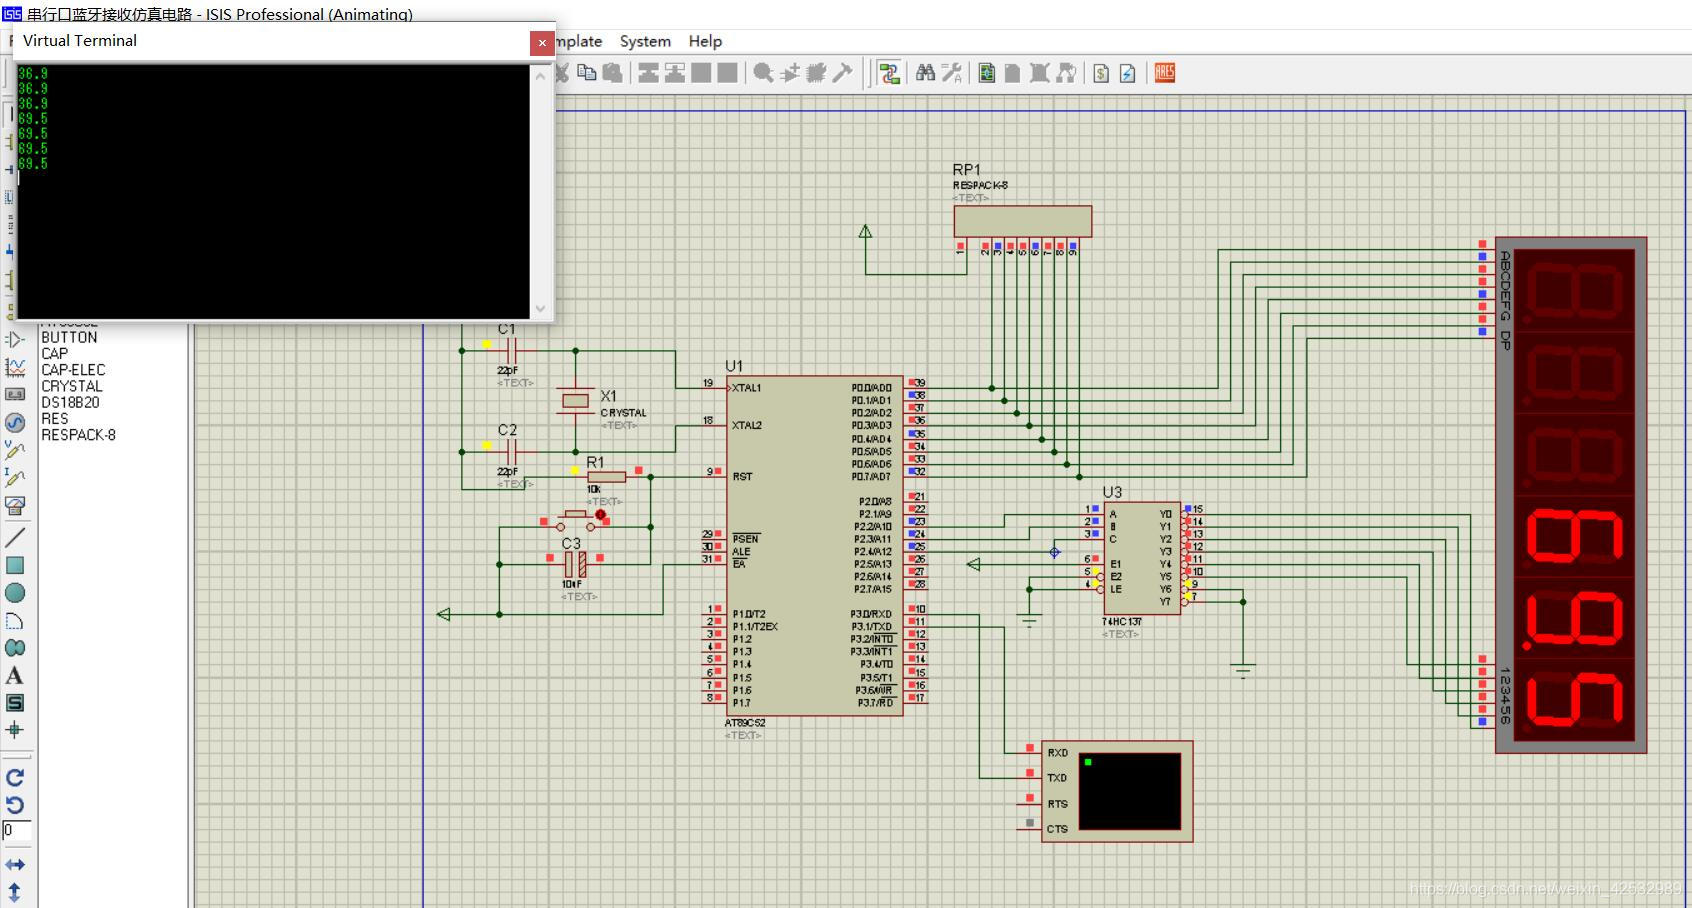Select the Device Pins mode tool
1692x908 pixels.
pyautogui.click(x=15, y=339)
